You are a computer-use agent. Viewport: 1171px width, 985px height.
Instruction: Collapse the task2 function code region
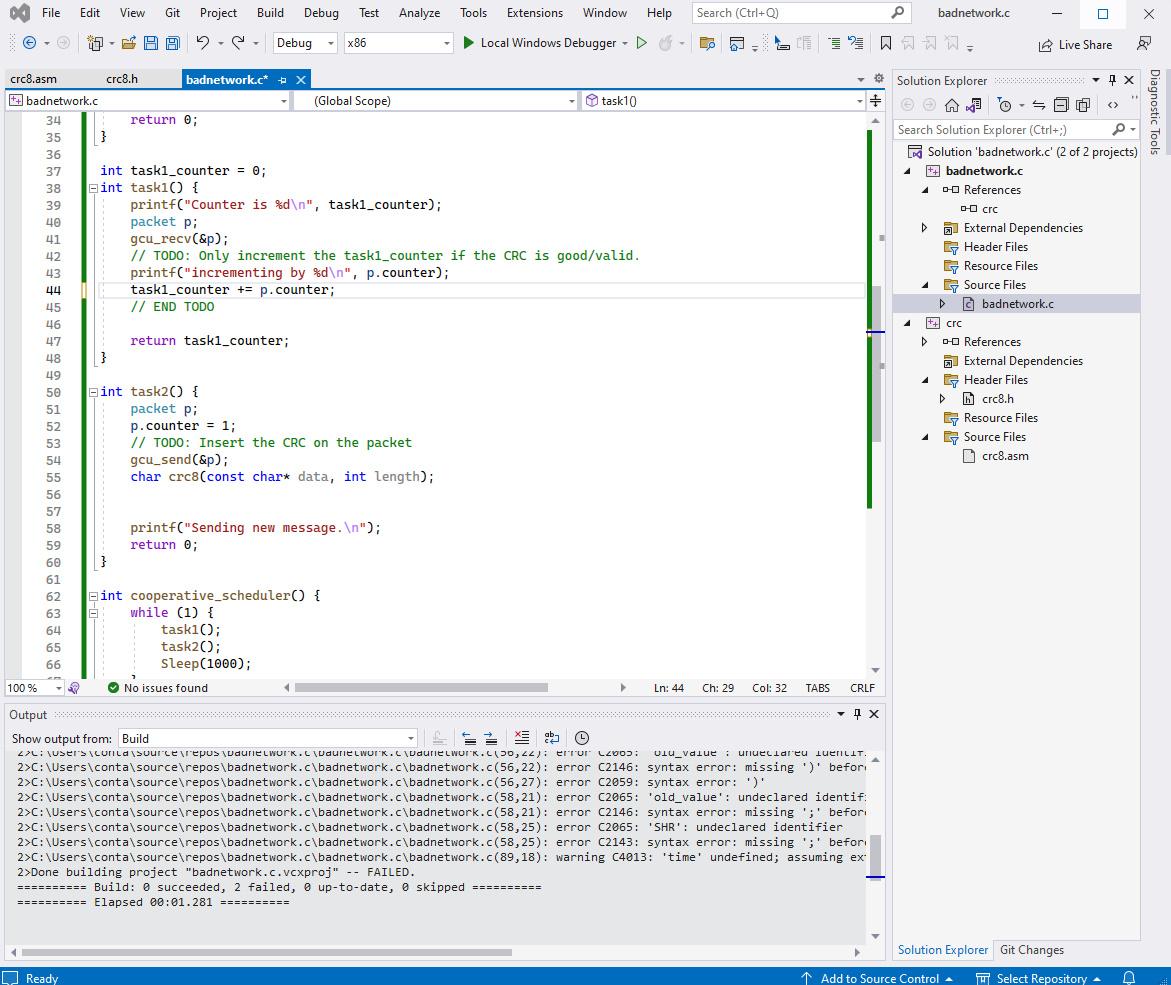92,391
